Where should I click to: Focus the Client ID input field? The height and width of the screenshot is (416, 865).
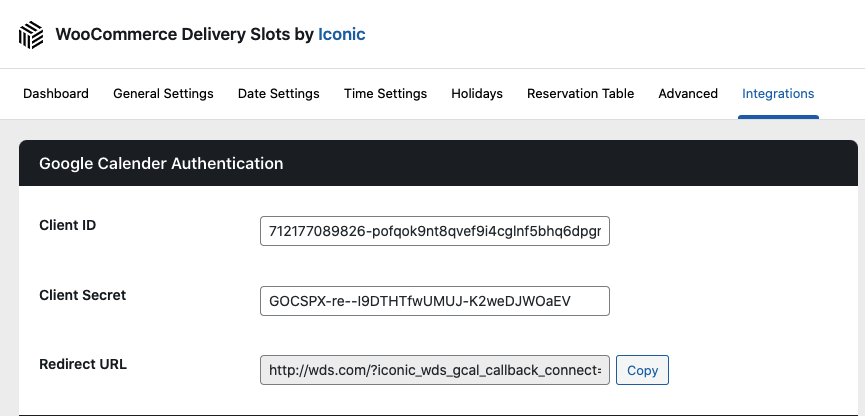pos(434,232)
